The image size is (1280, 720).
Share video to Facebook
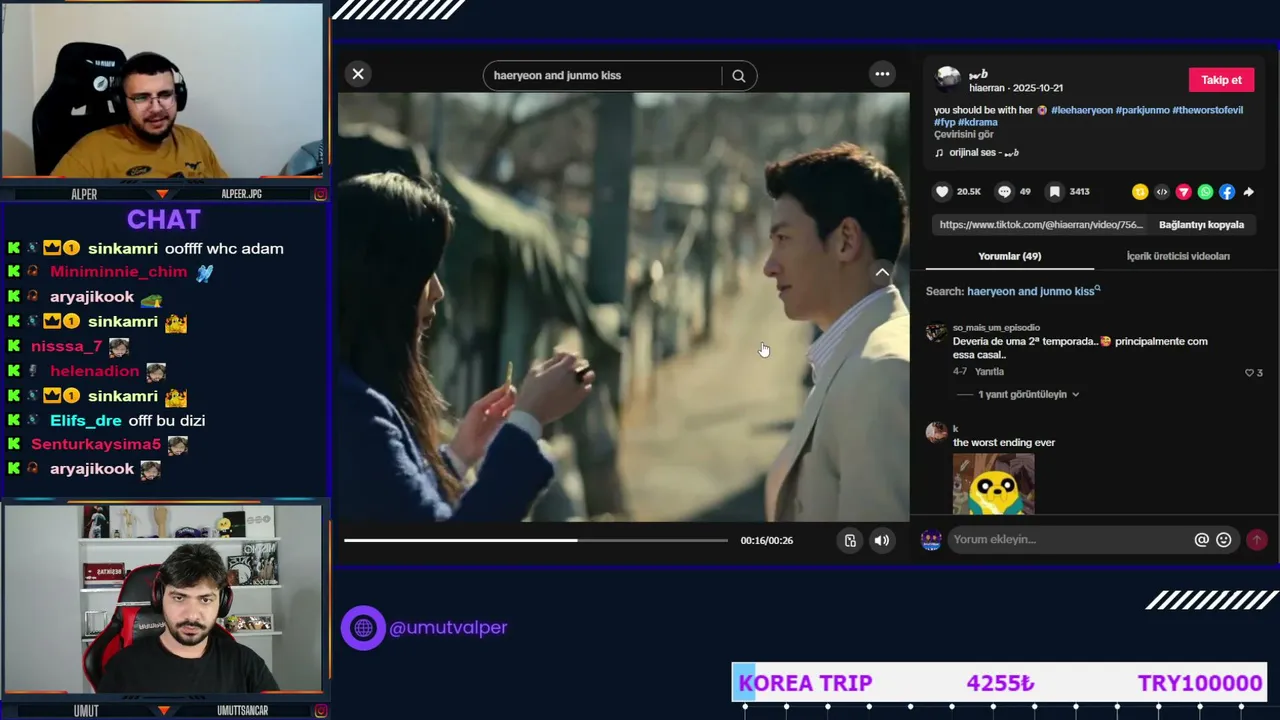pos(1227,192)
